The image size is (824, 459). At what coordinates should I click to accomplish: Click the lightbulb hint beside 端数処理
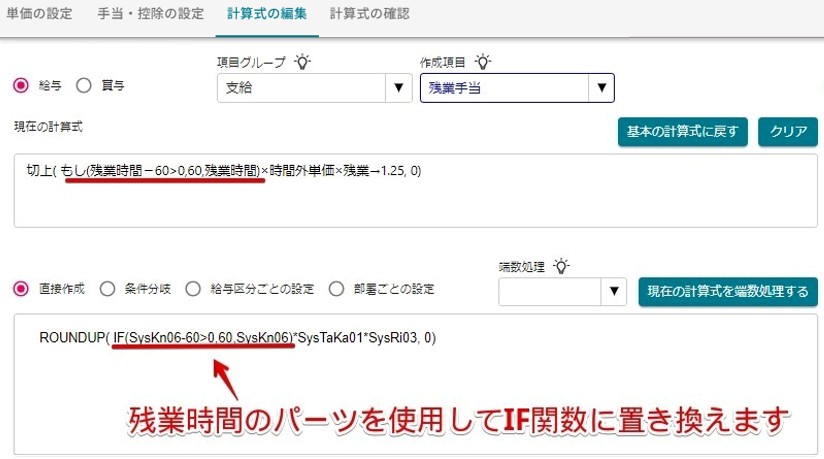tap(561, 266)
